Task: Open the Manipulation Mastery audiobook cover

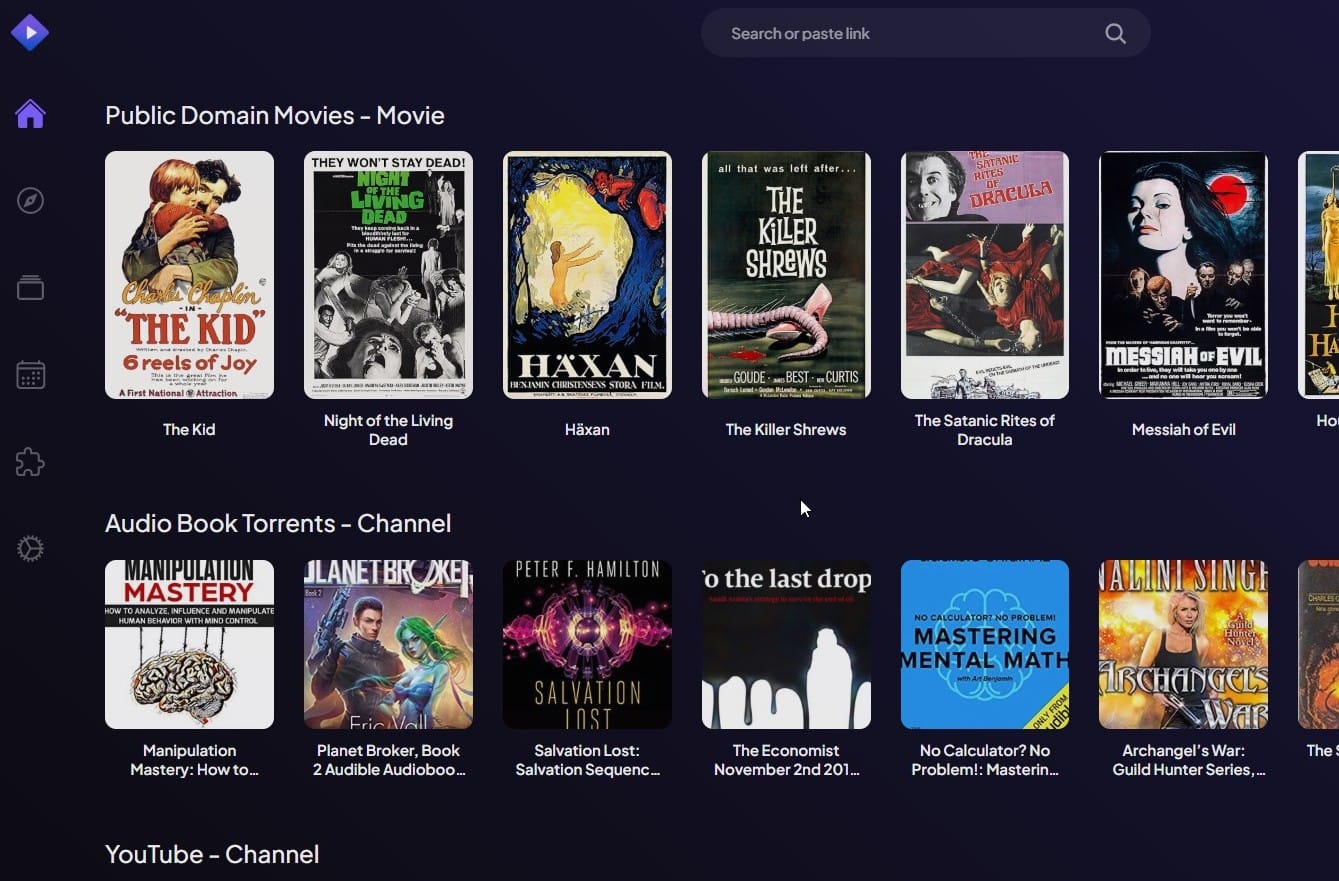Action: pos(189,644)
